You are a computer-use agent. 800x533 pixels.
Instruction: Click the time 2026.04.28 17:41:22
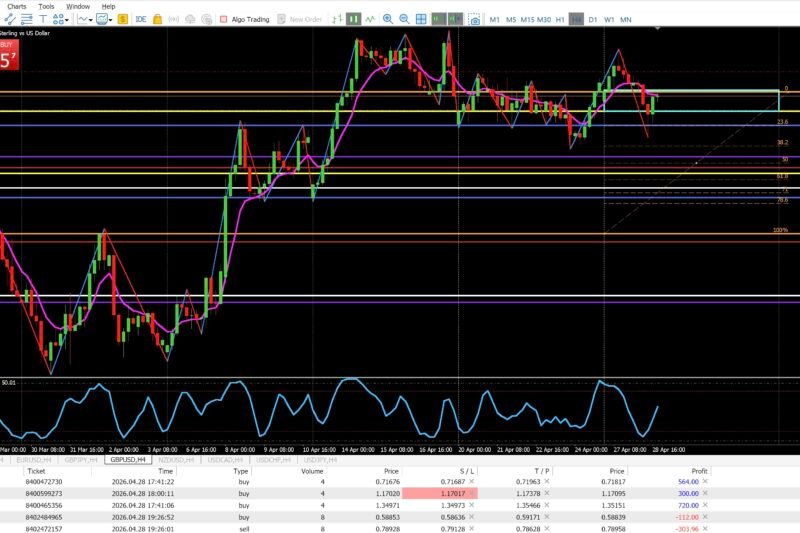point(143,481)
